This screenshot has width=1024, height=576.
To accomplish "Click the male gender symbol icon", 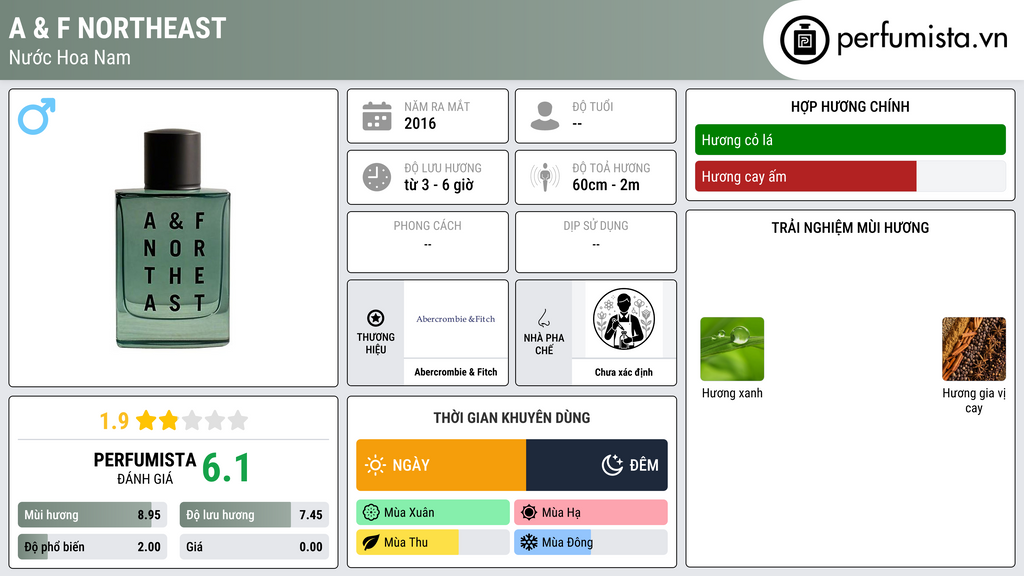I will (x=37, y=116).
